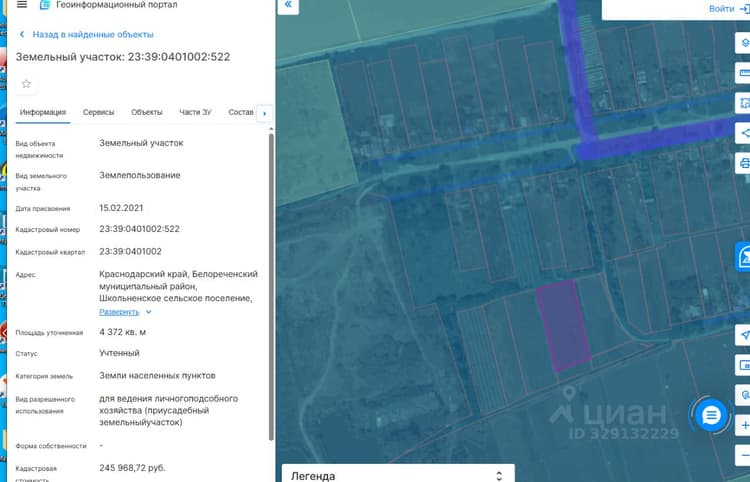The height and width of the screenshot is (482, 750).
Task: Open the map layers icon
Action: pos(744,43)
